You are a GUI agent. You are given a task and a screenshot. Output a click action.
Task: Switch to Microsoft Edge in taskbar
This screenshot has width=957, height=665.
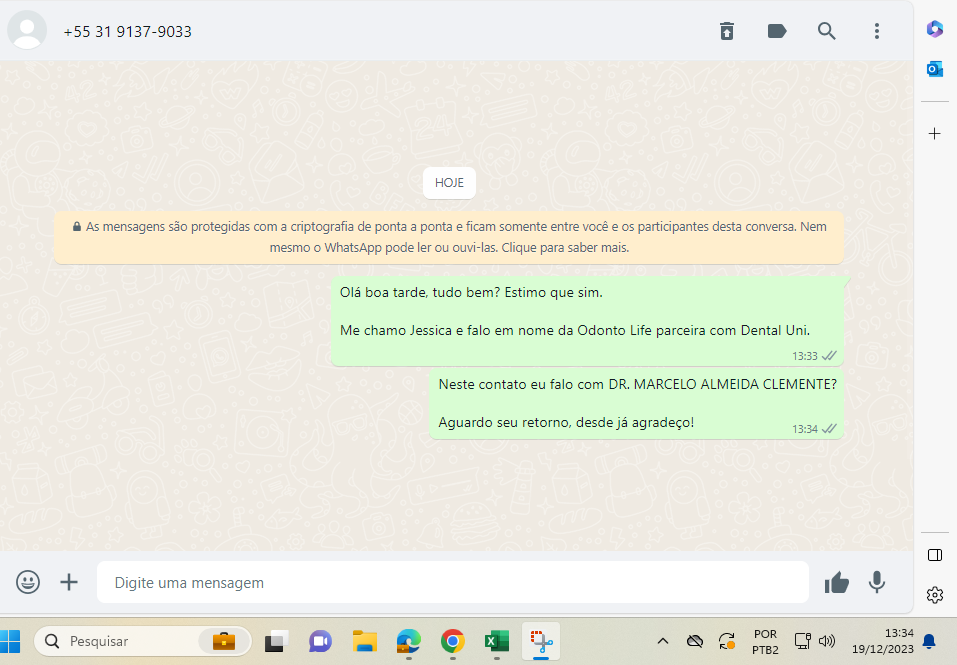click(408, 641)
